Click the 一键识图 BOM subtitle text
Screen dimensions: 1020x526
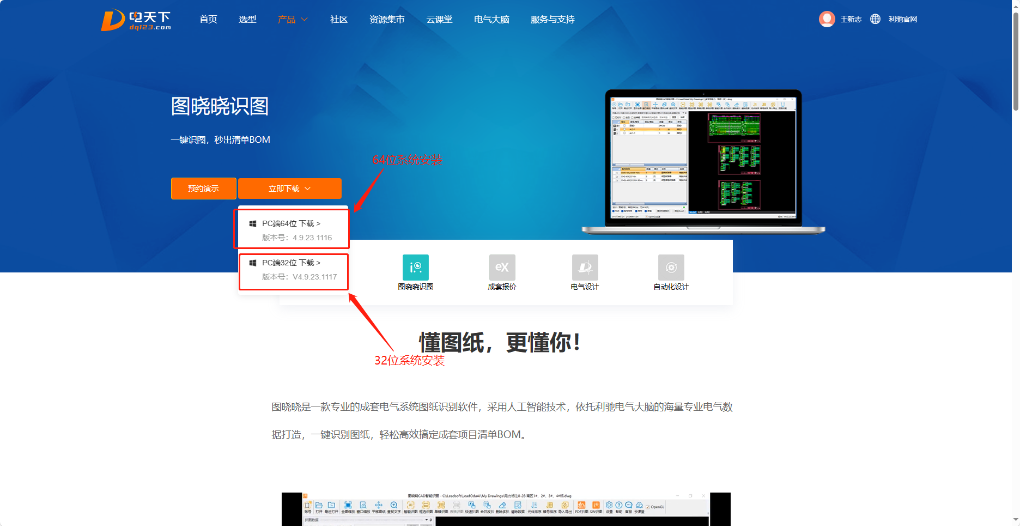(x=221, y=140)
